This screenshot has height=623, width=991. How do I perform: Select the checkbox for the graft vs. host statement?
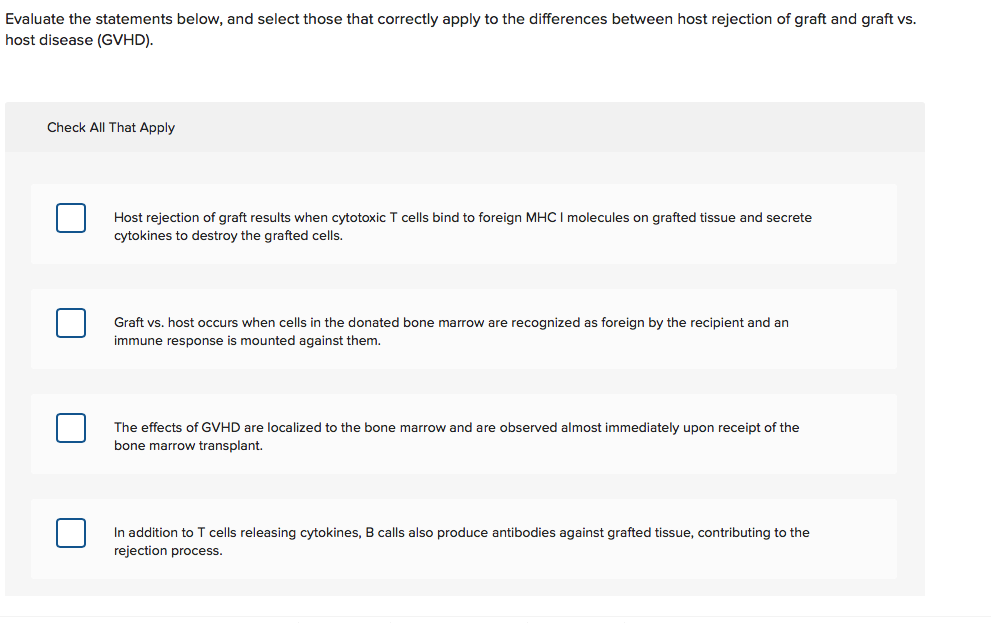[x=70, y=322]
